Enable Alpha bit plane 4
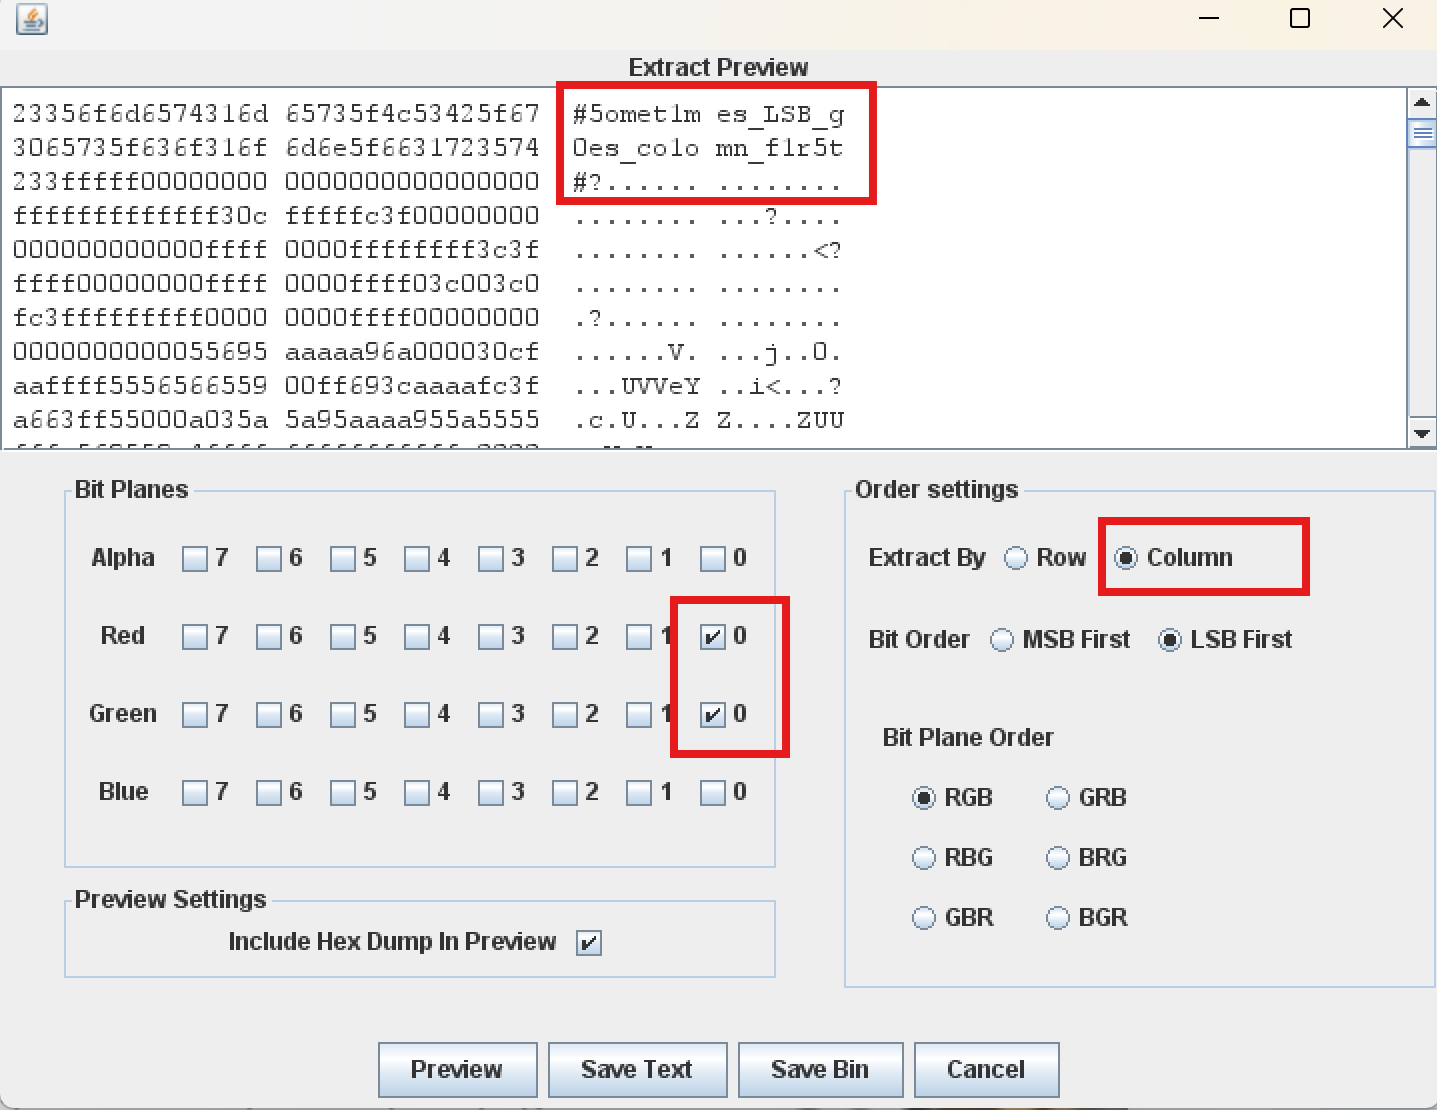 tap(417, 558)
